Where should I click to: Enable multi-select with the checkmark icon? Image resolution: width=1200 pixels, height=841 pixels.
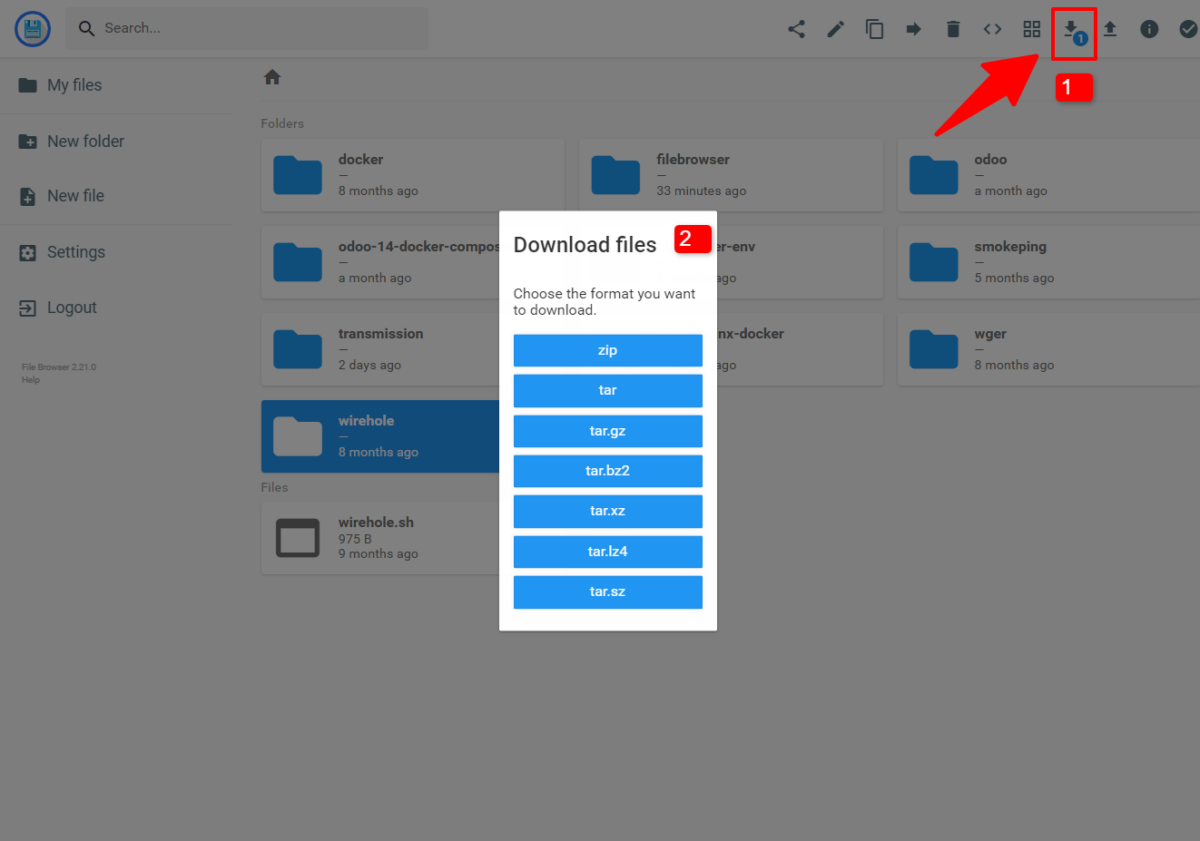coord(1188,28)
